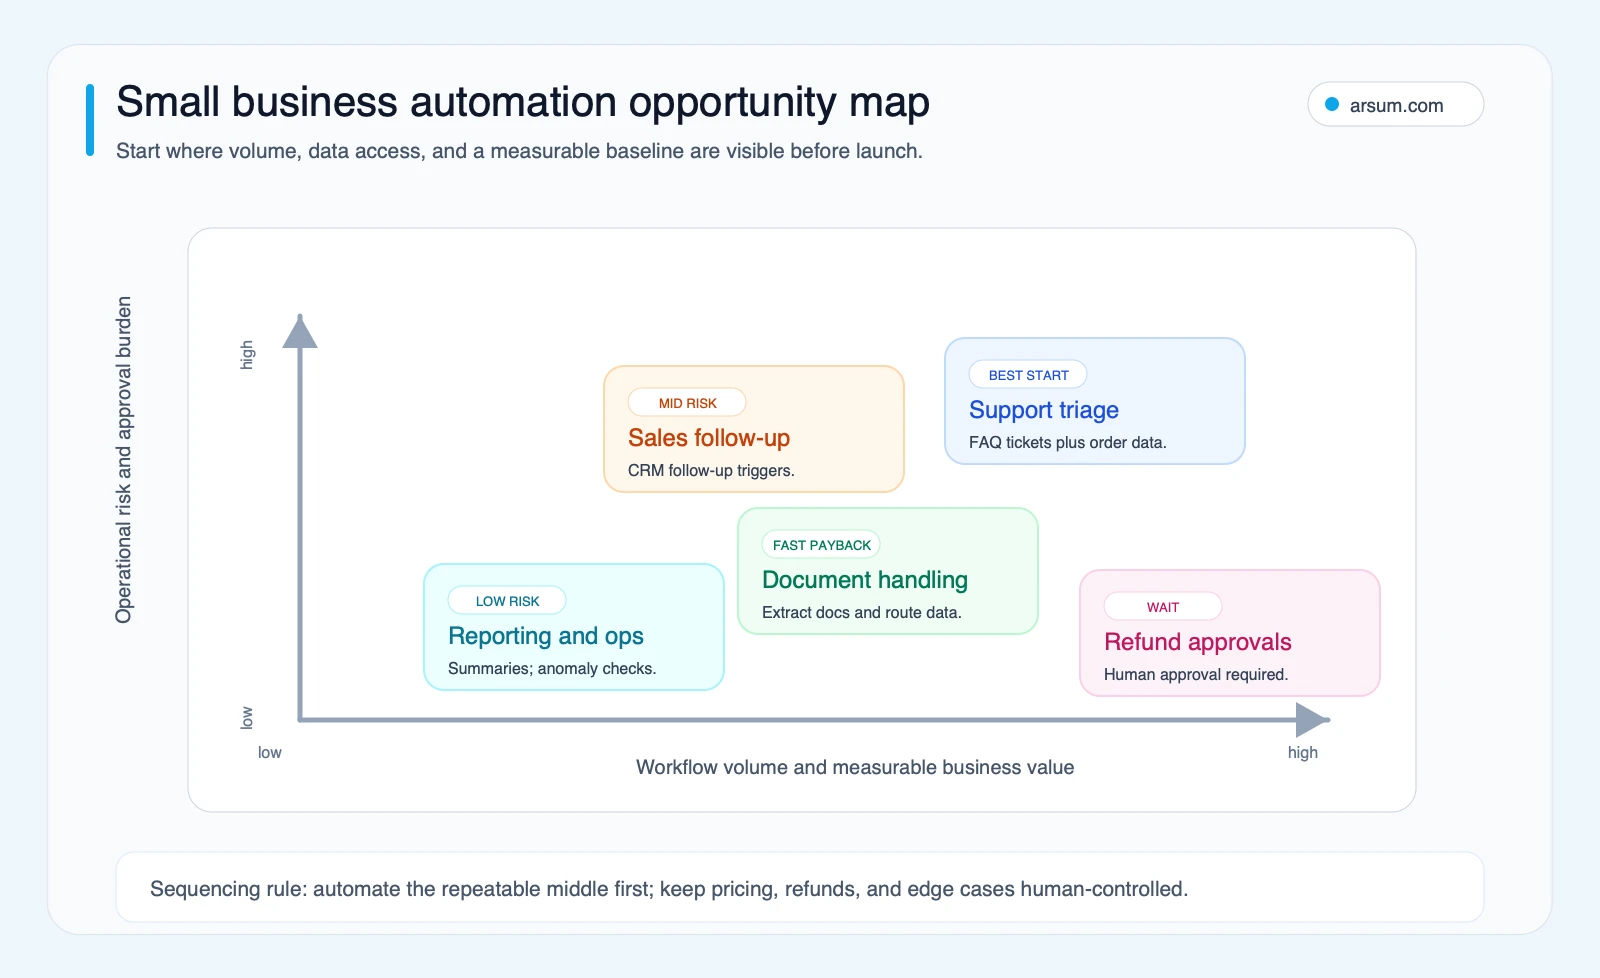1600x978 pixels.
Task: Click the upward arrowhead of the vertical axis
Action: tap(300, 332)
